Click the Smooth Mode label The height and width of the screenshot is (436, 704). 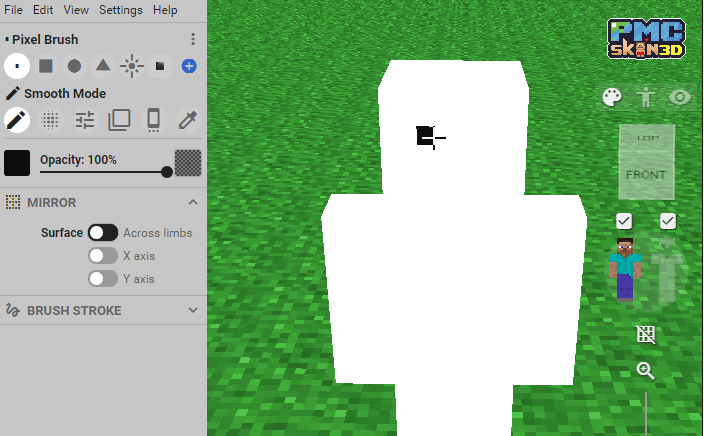(x=65, y=93)
